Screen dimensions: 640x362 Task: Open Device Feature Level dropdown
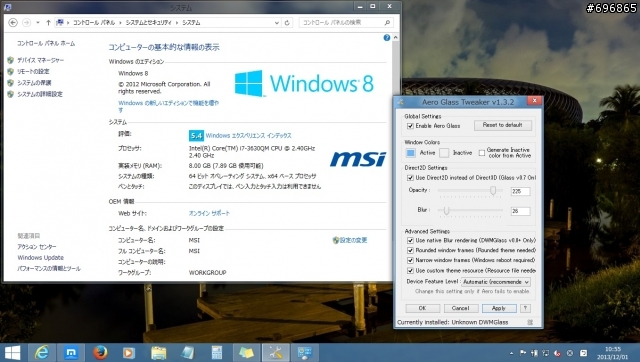(x=496, y=282)
